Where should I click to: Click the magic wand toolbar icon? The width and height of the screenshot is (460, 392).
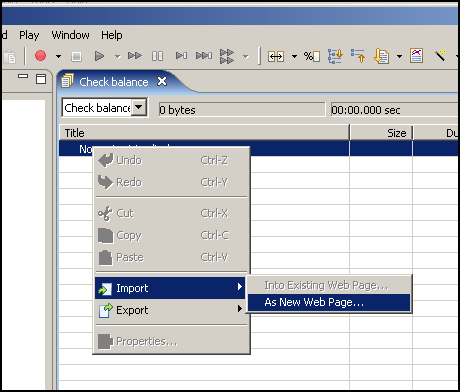pyautogui.click(x=440, y=55)
